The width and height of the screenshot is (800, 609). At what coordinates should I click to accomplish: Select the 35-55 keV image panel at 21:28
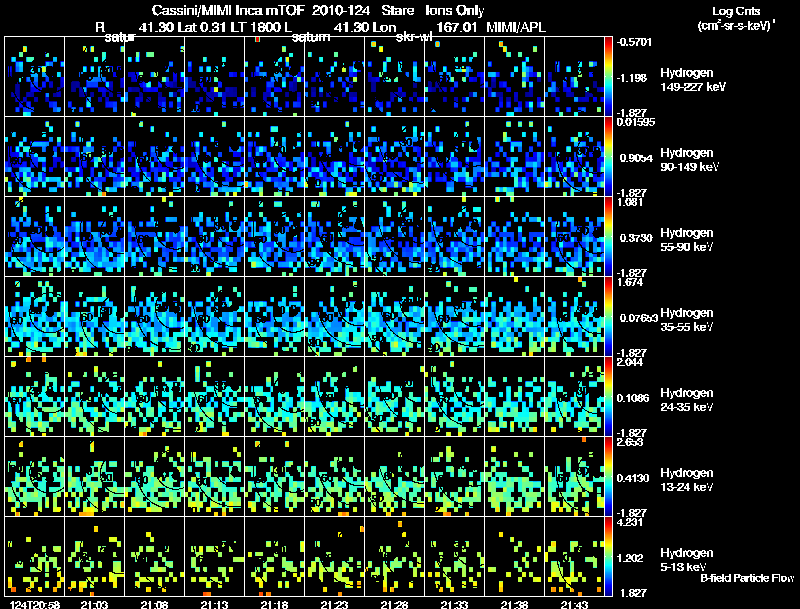(394, 317)
